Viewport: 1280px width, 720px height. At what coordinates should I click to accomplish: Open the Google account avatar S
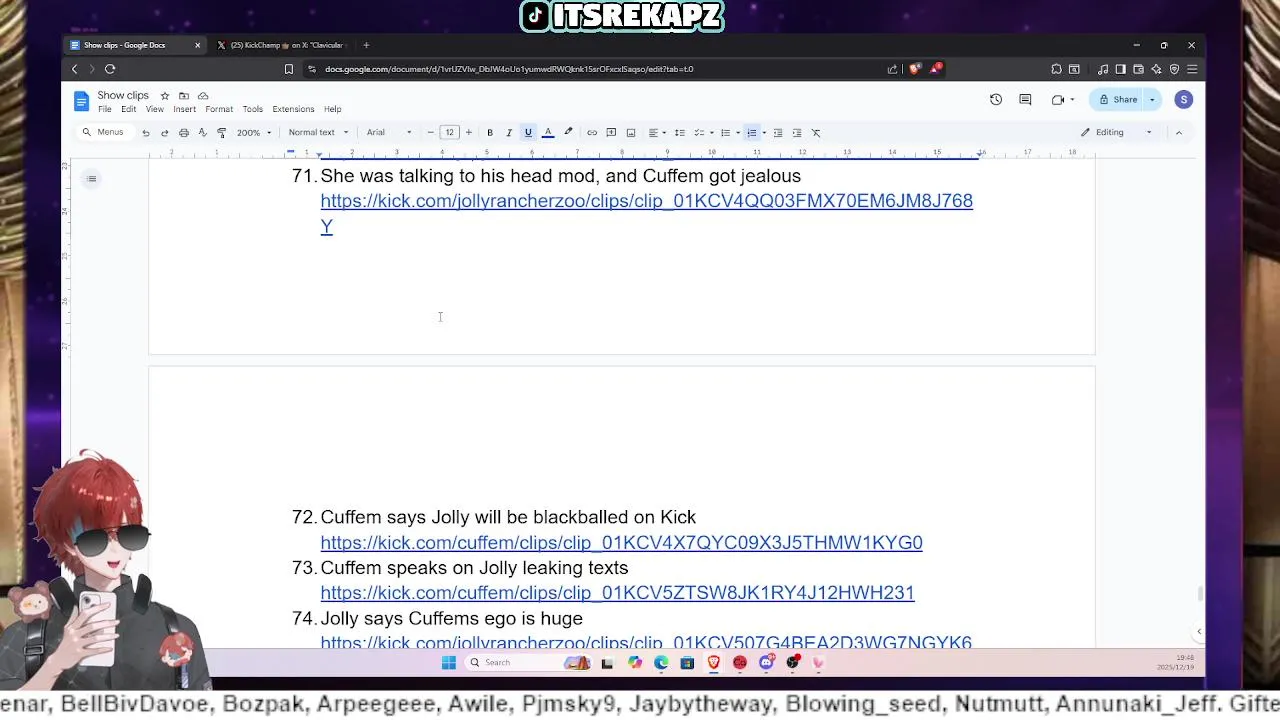pos(1184,100)
